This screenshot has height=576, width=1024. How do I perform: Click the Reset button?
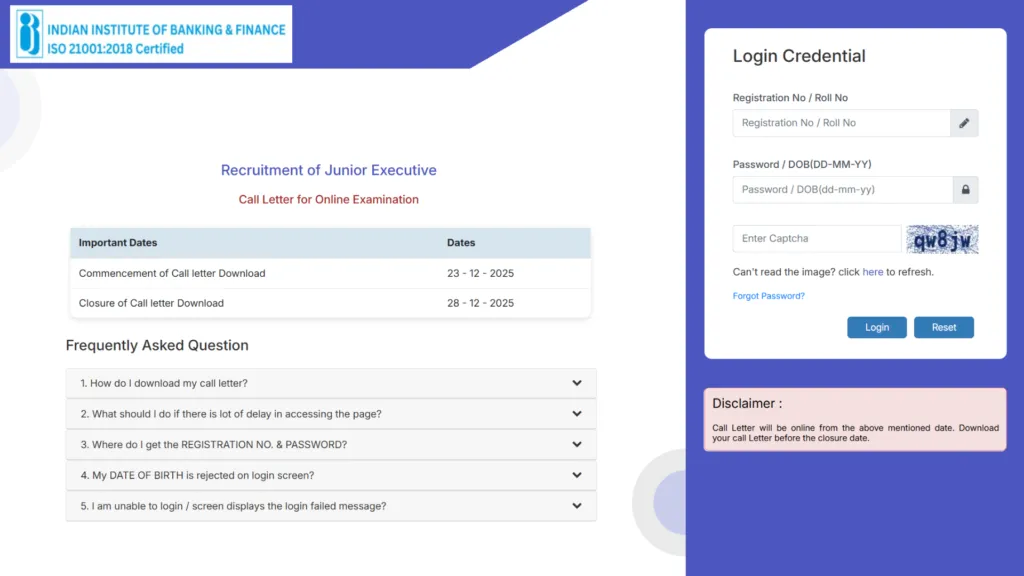[943, 327]
